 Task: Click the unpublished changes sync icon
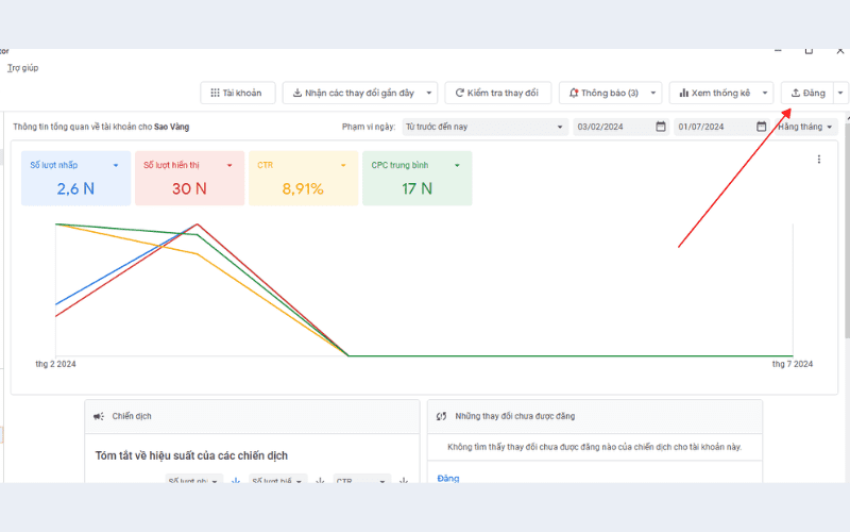click(441, 416)
